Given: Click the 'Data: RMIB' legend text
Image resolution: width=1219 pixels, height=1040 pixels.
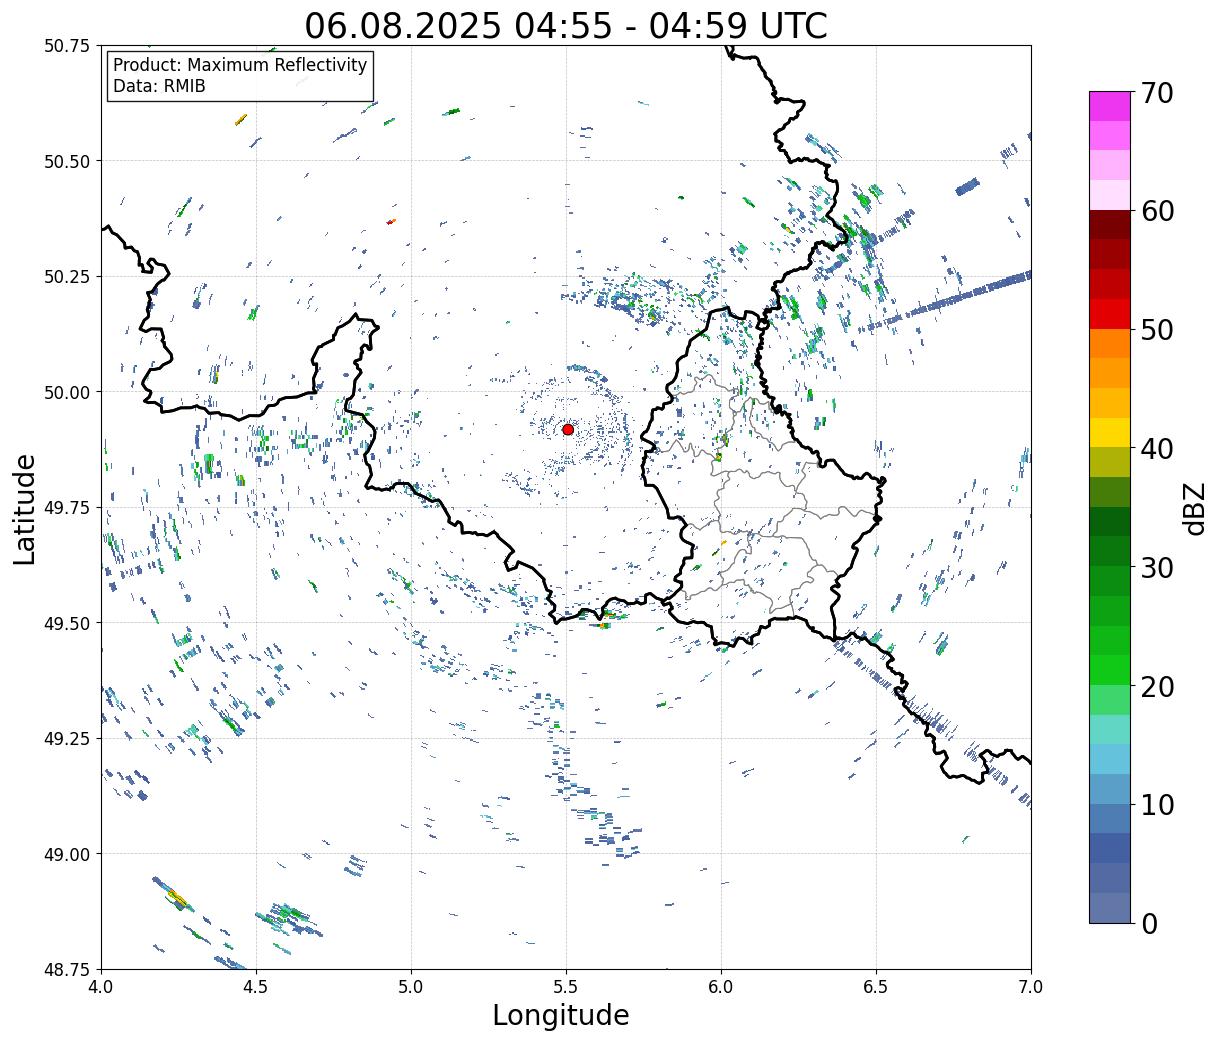Looking at the screenshot, I should click(x=159, y=86).
